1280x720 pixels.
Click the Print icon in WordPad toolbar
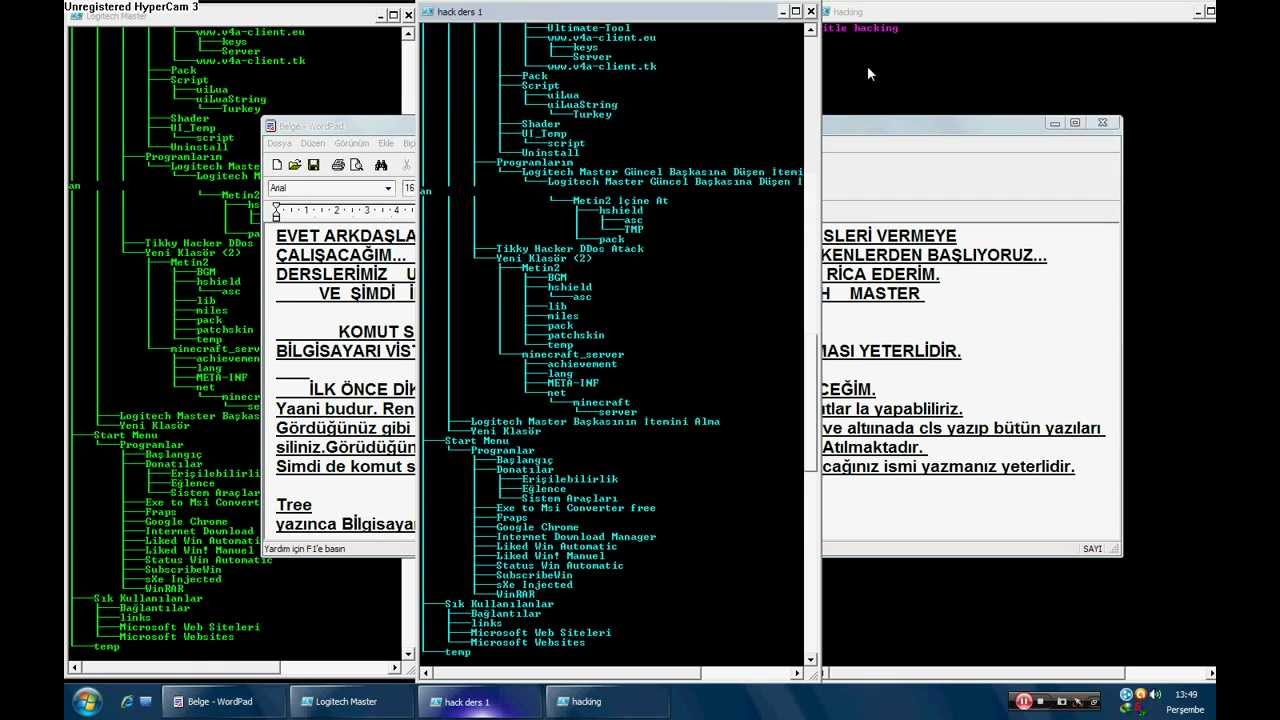click(x=338, y=164)
